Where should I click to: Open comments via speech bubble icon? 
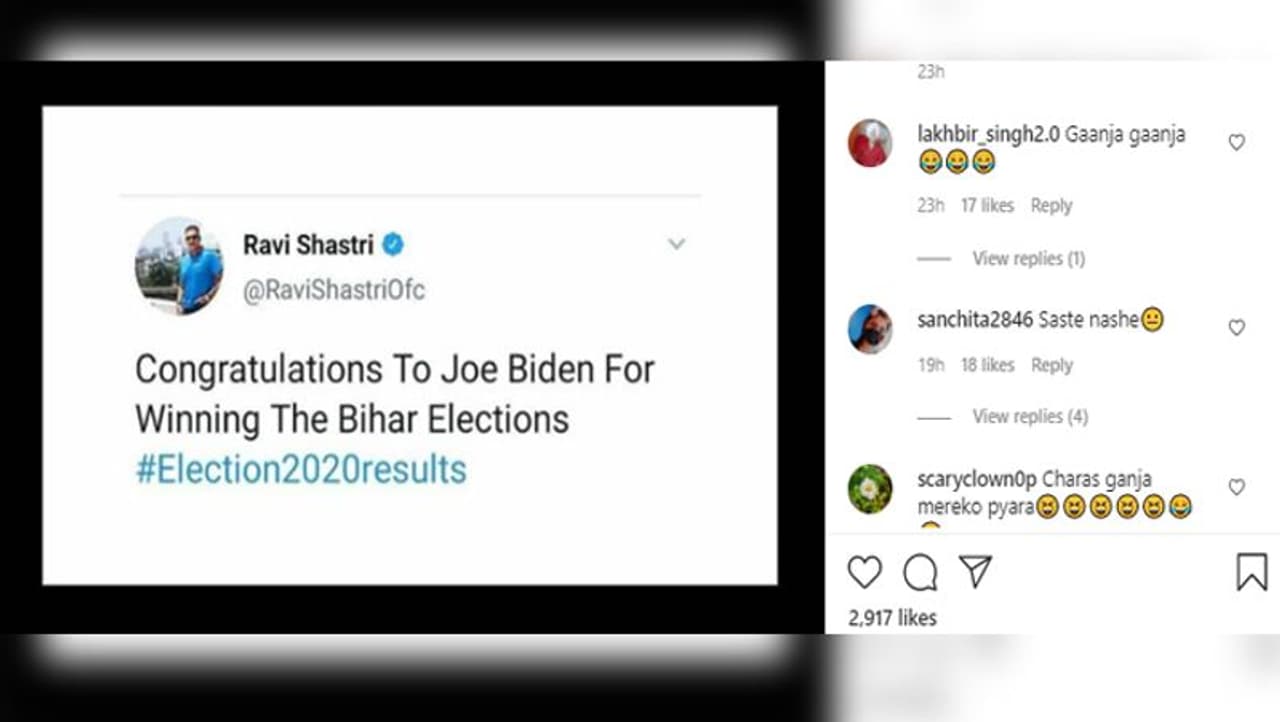[x=920, y=573]
